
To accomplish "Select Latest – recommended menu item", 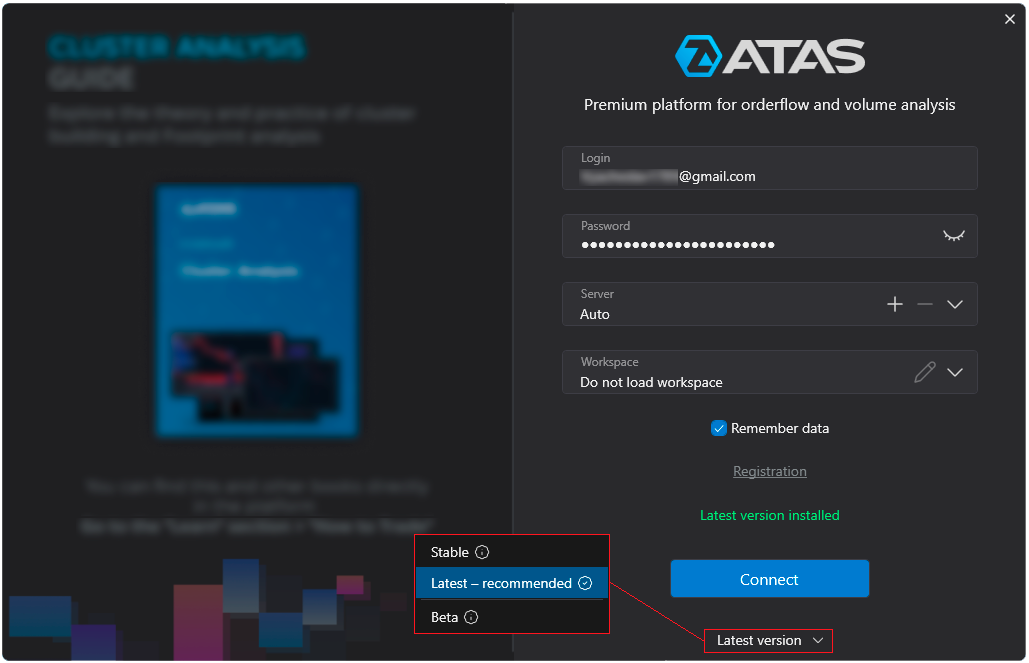I will [500, 583].
